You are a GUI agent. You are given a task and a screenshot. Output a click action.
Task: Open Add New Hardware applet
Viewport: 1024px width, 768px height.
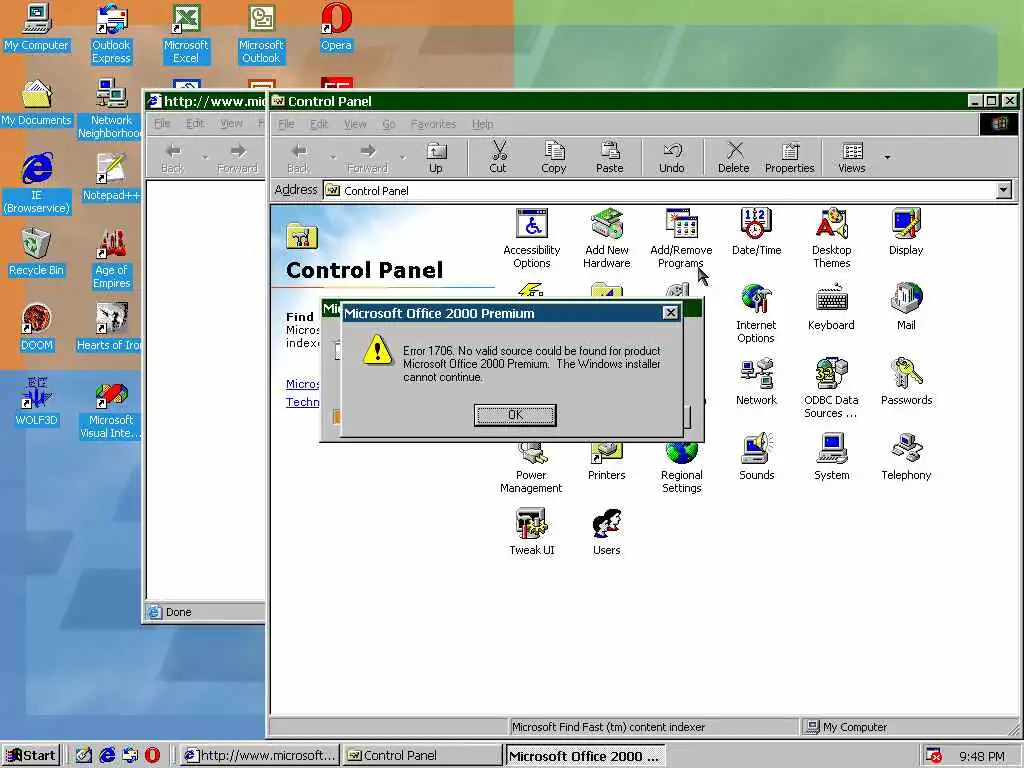pyautogui.click(x=607, y=238)
